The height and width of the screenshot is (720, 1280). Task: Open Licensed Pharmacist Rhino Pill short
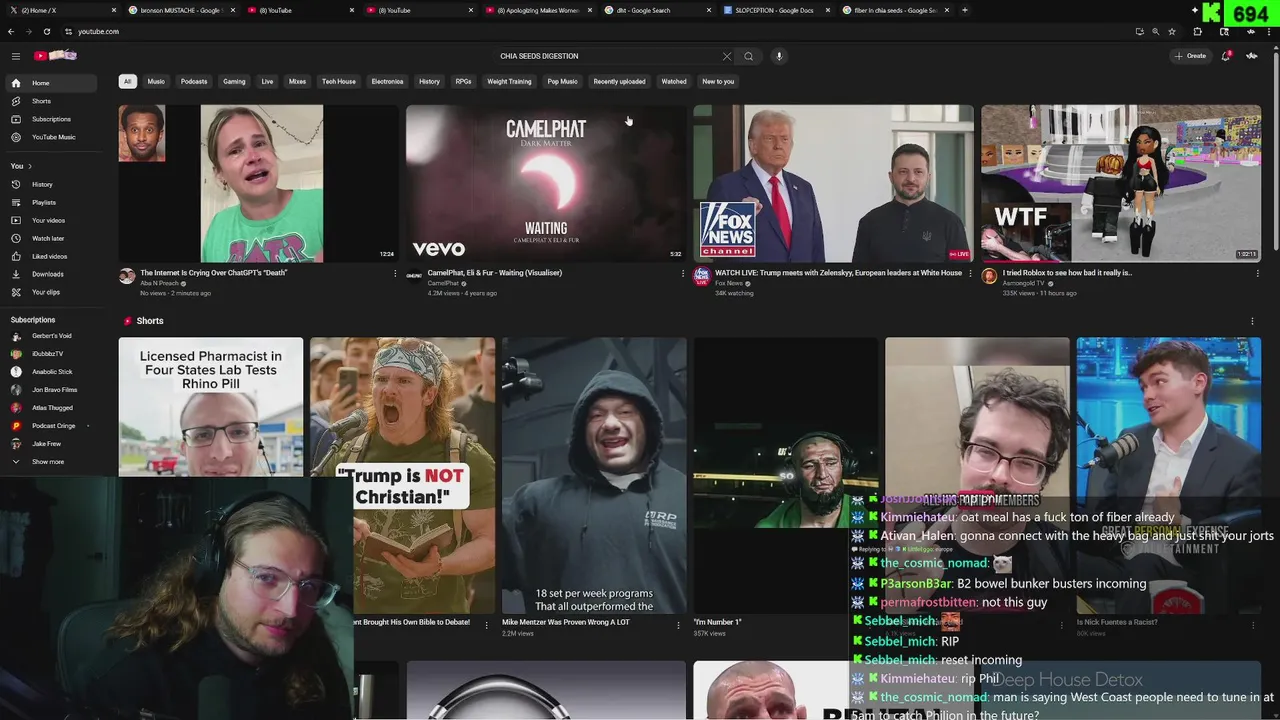pyautogui.click(x=211, y=407)
